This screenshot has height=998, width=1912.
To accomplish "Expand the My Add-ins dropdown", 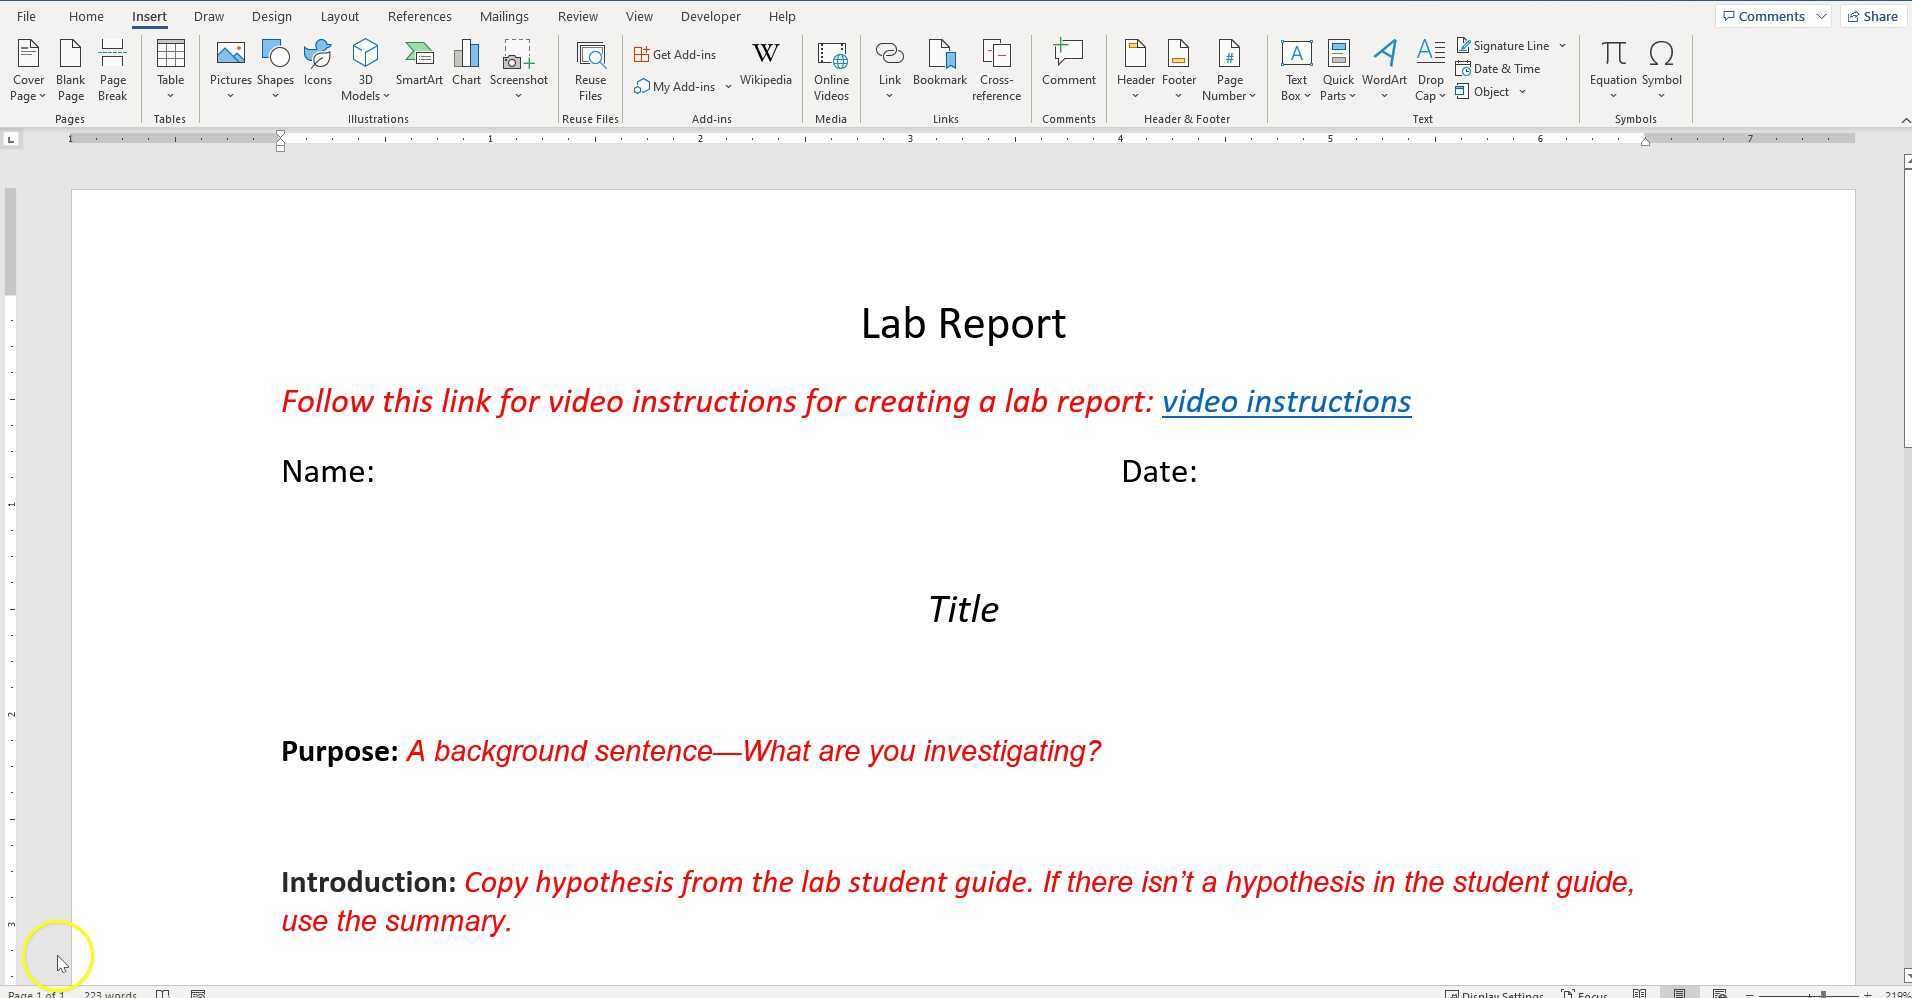I will 728,87.
